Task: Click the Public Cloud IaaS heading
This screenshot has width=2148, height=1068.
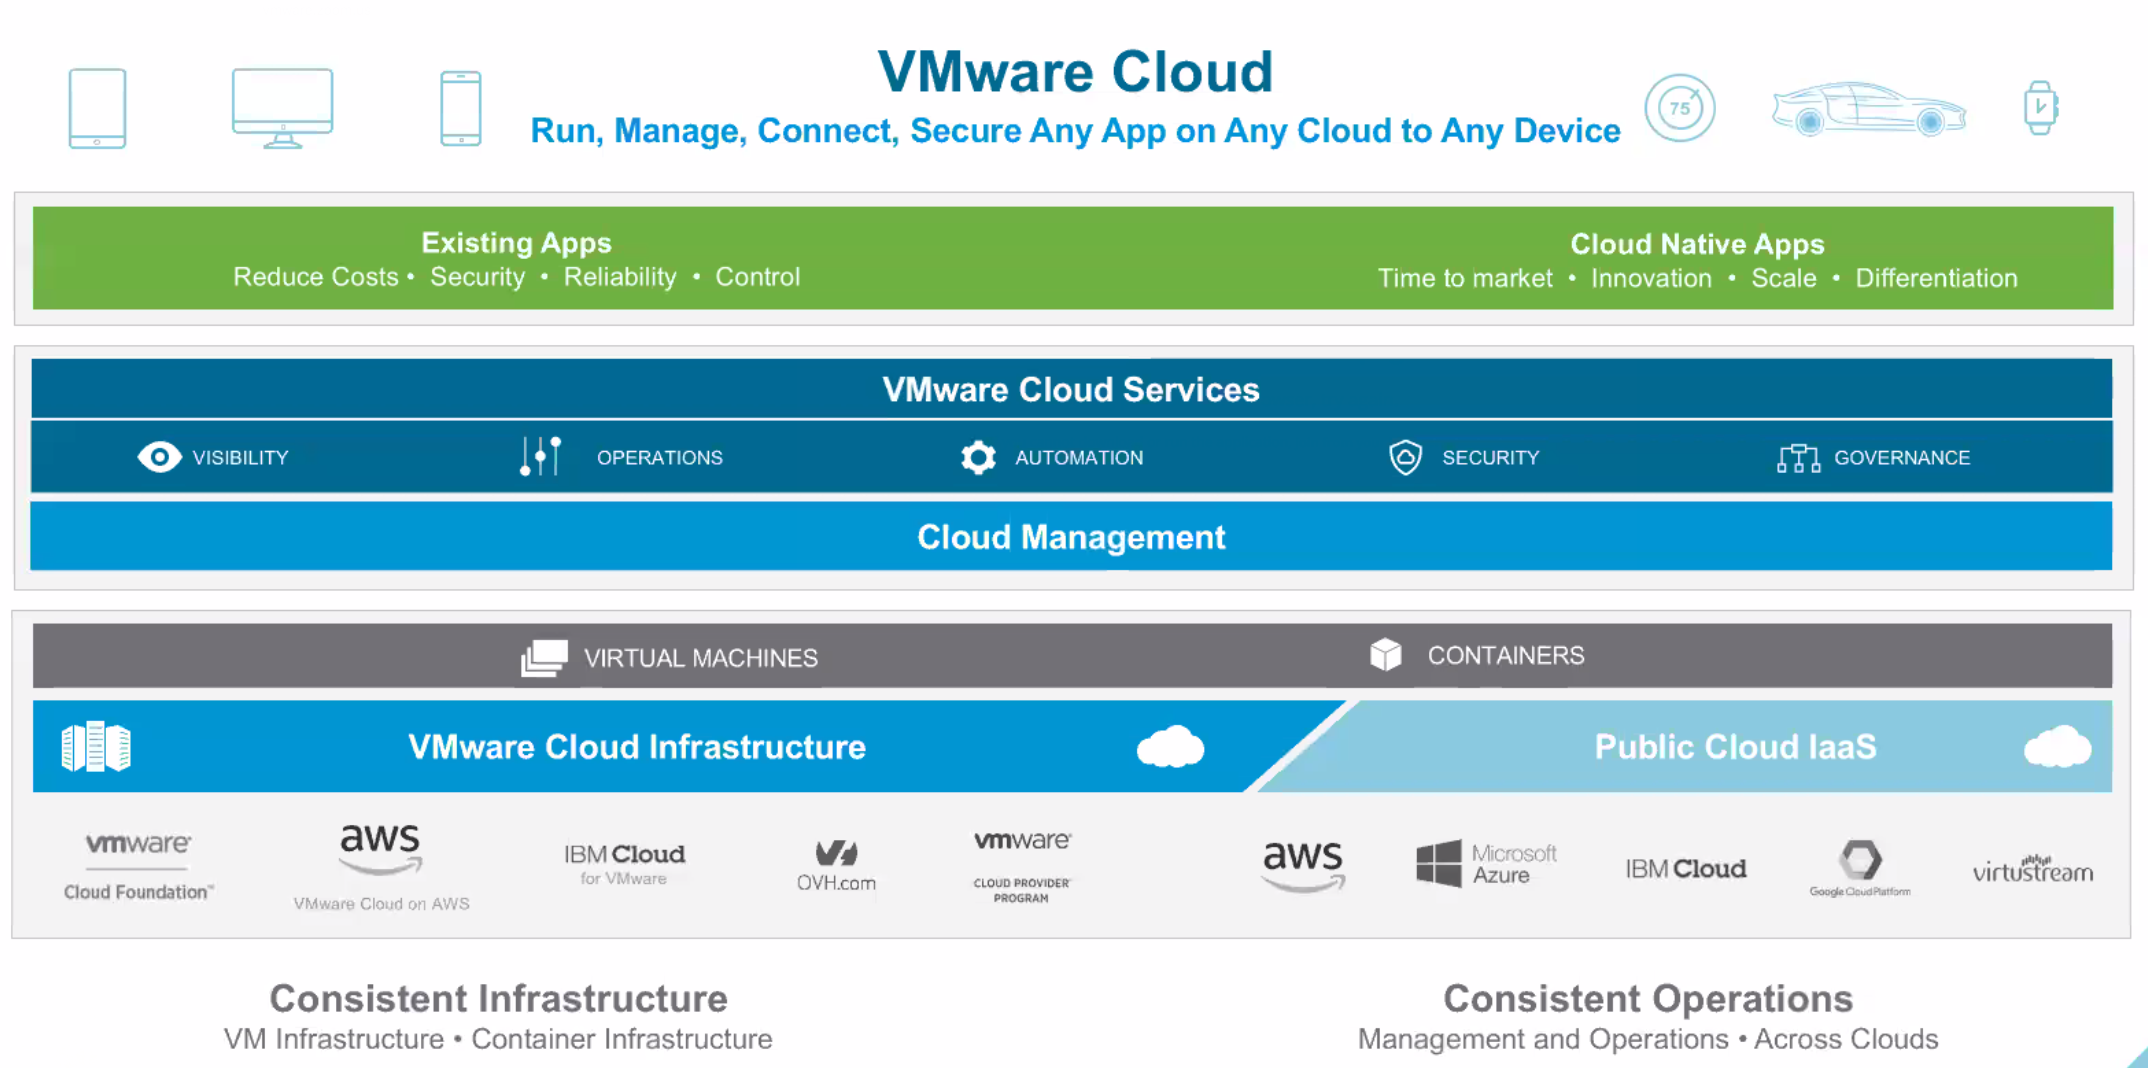Action: pos(1735,747)
